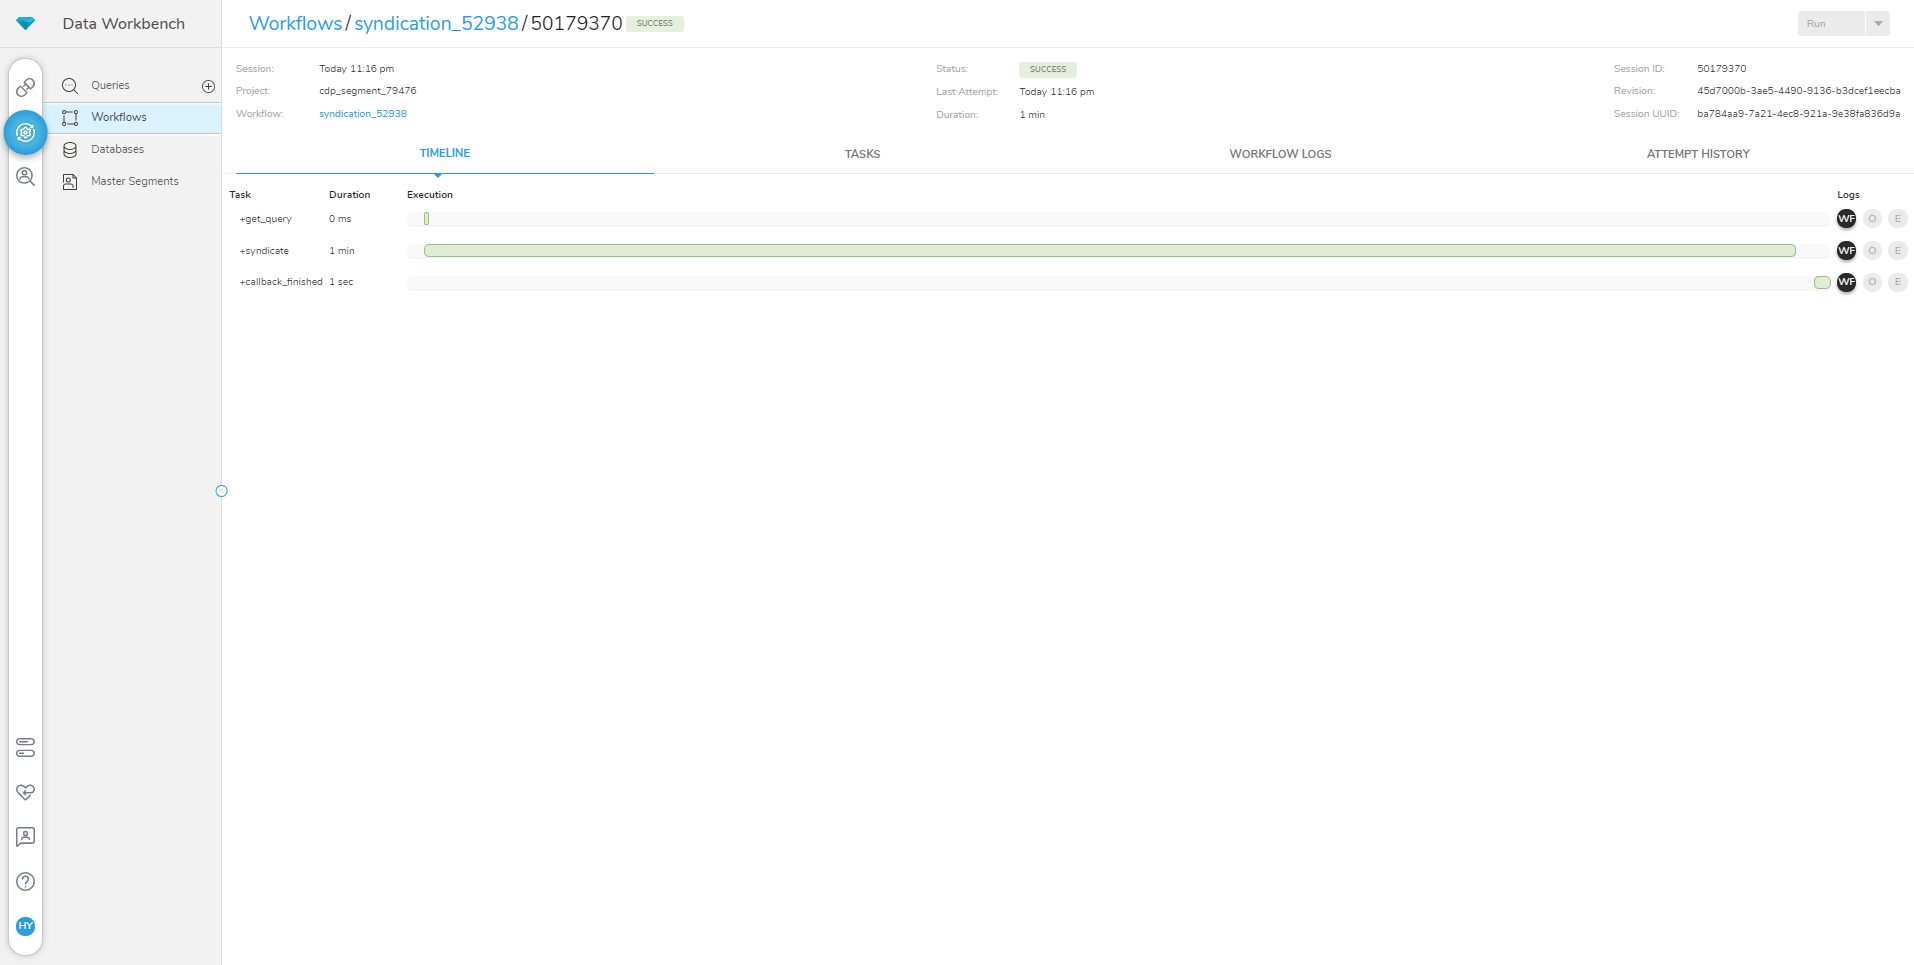Open Master Segments in the sidebar

pyautogui.click(x=135, y=182)
